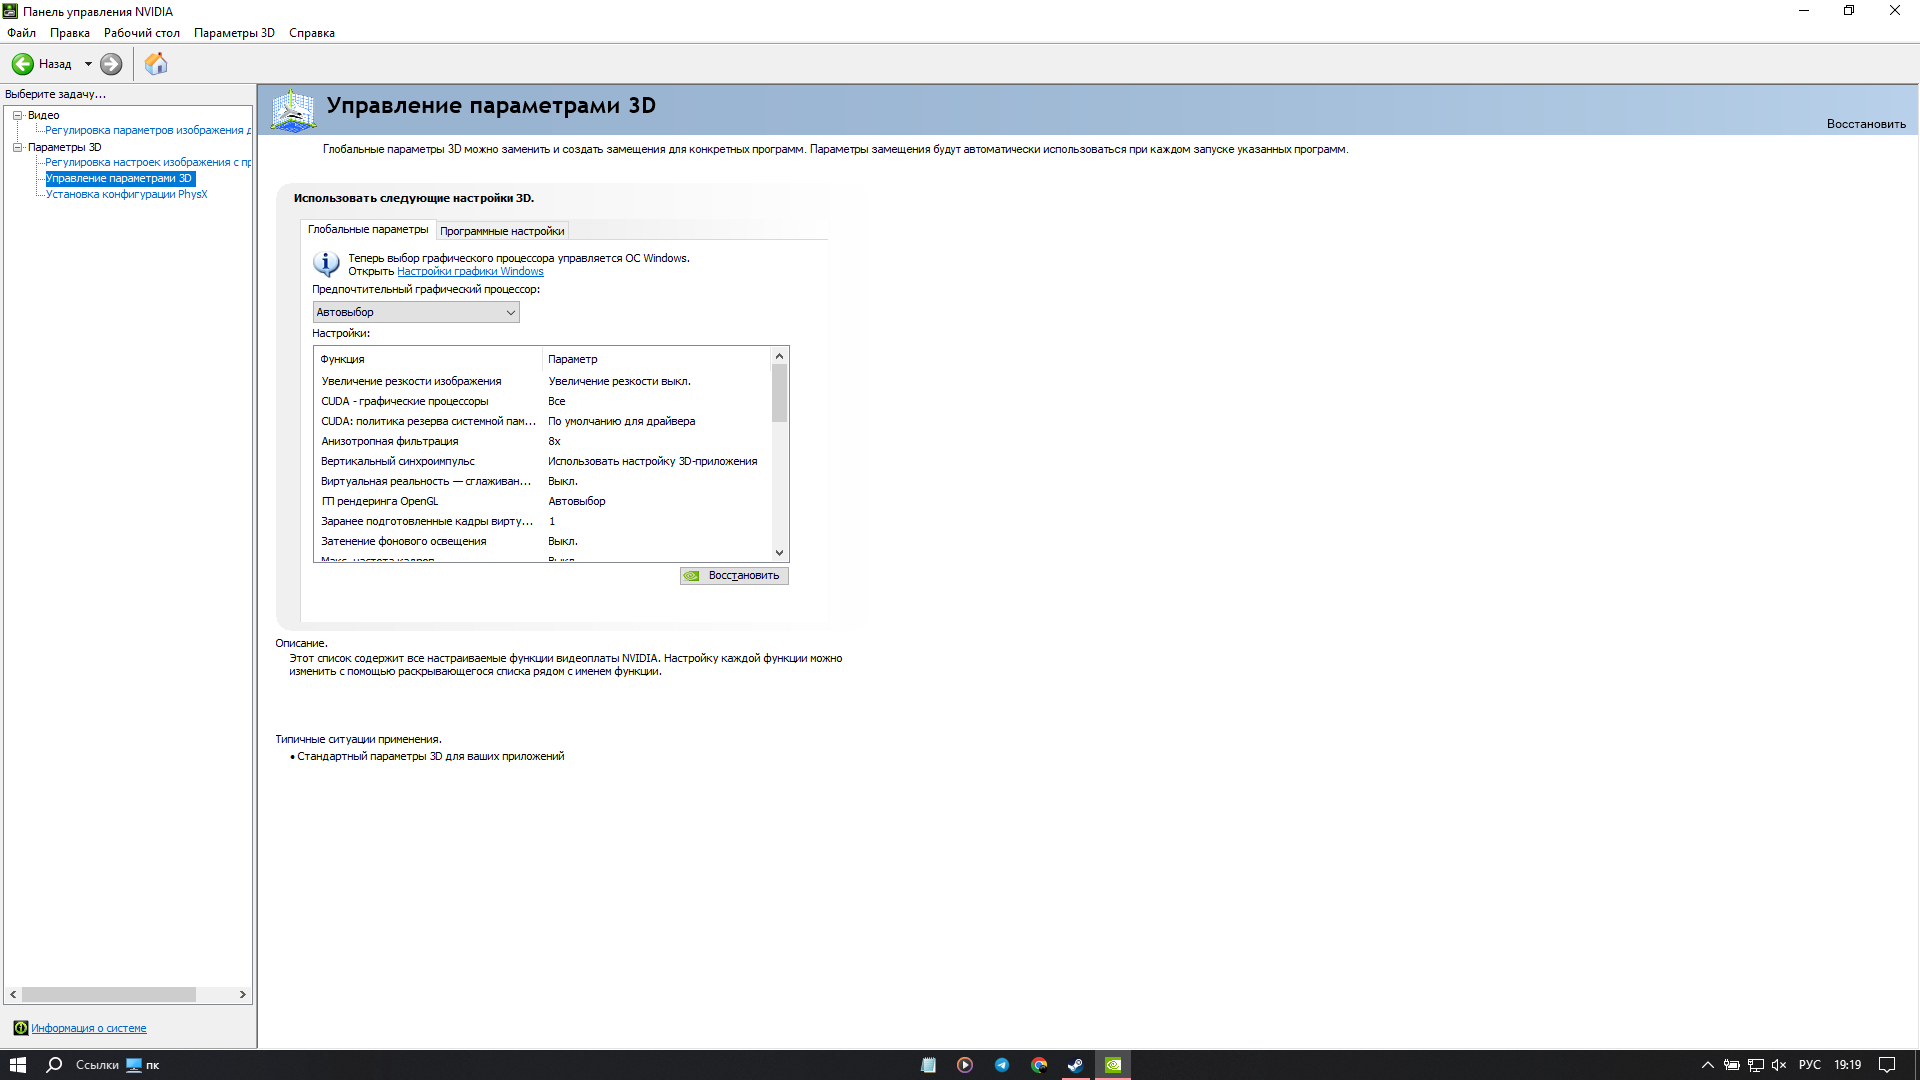Viewport: 1920px width, 1080px height.
Task: Open the notification center icon
Action: pos(1886,1065)
